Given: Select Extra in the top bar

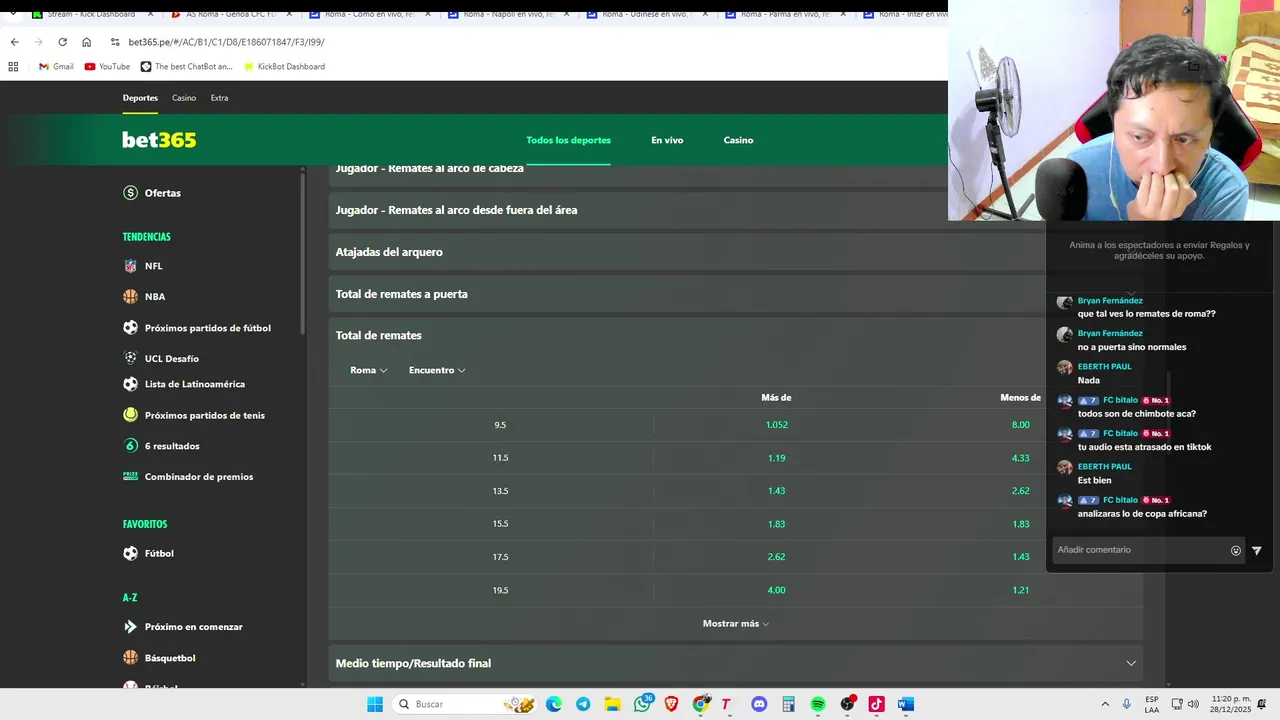Looking at the screenshot, I should point(219,98).
